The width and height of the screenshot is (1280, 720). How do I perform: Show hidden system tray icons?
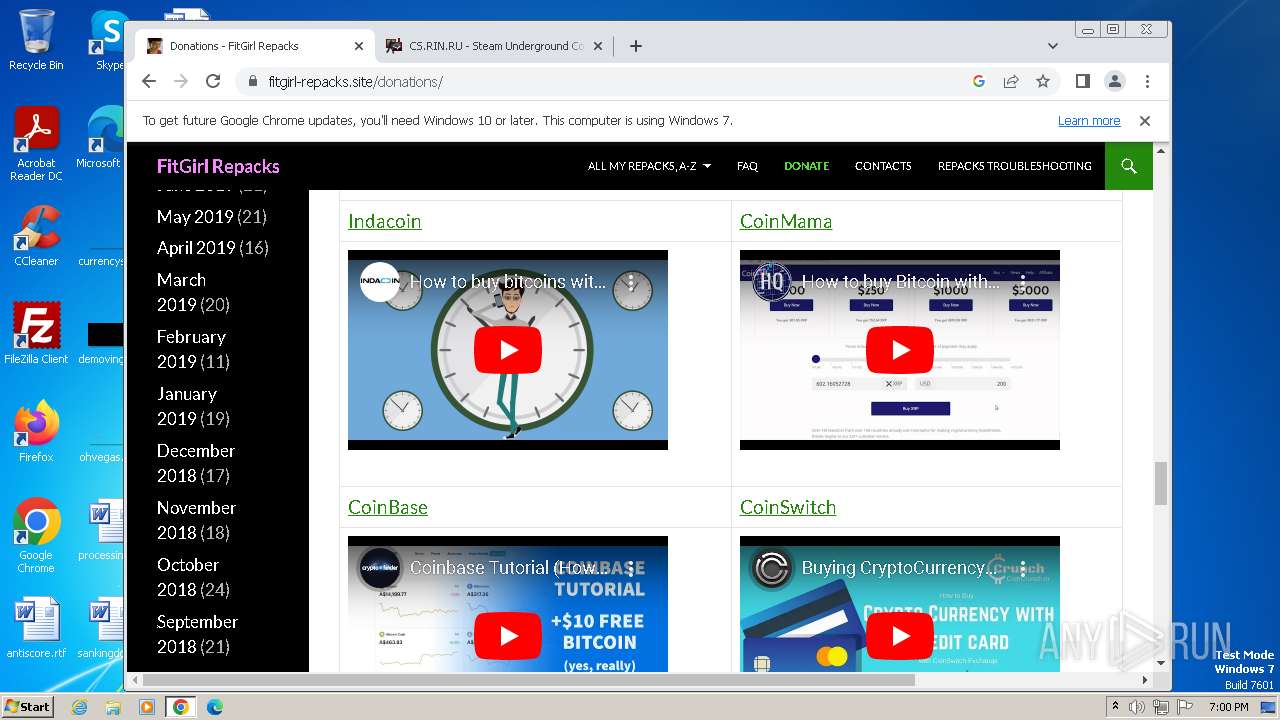click(1115, 707)
